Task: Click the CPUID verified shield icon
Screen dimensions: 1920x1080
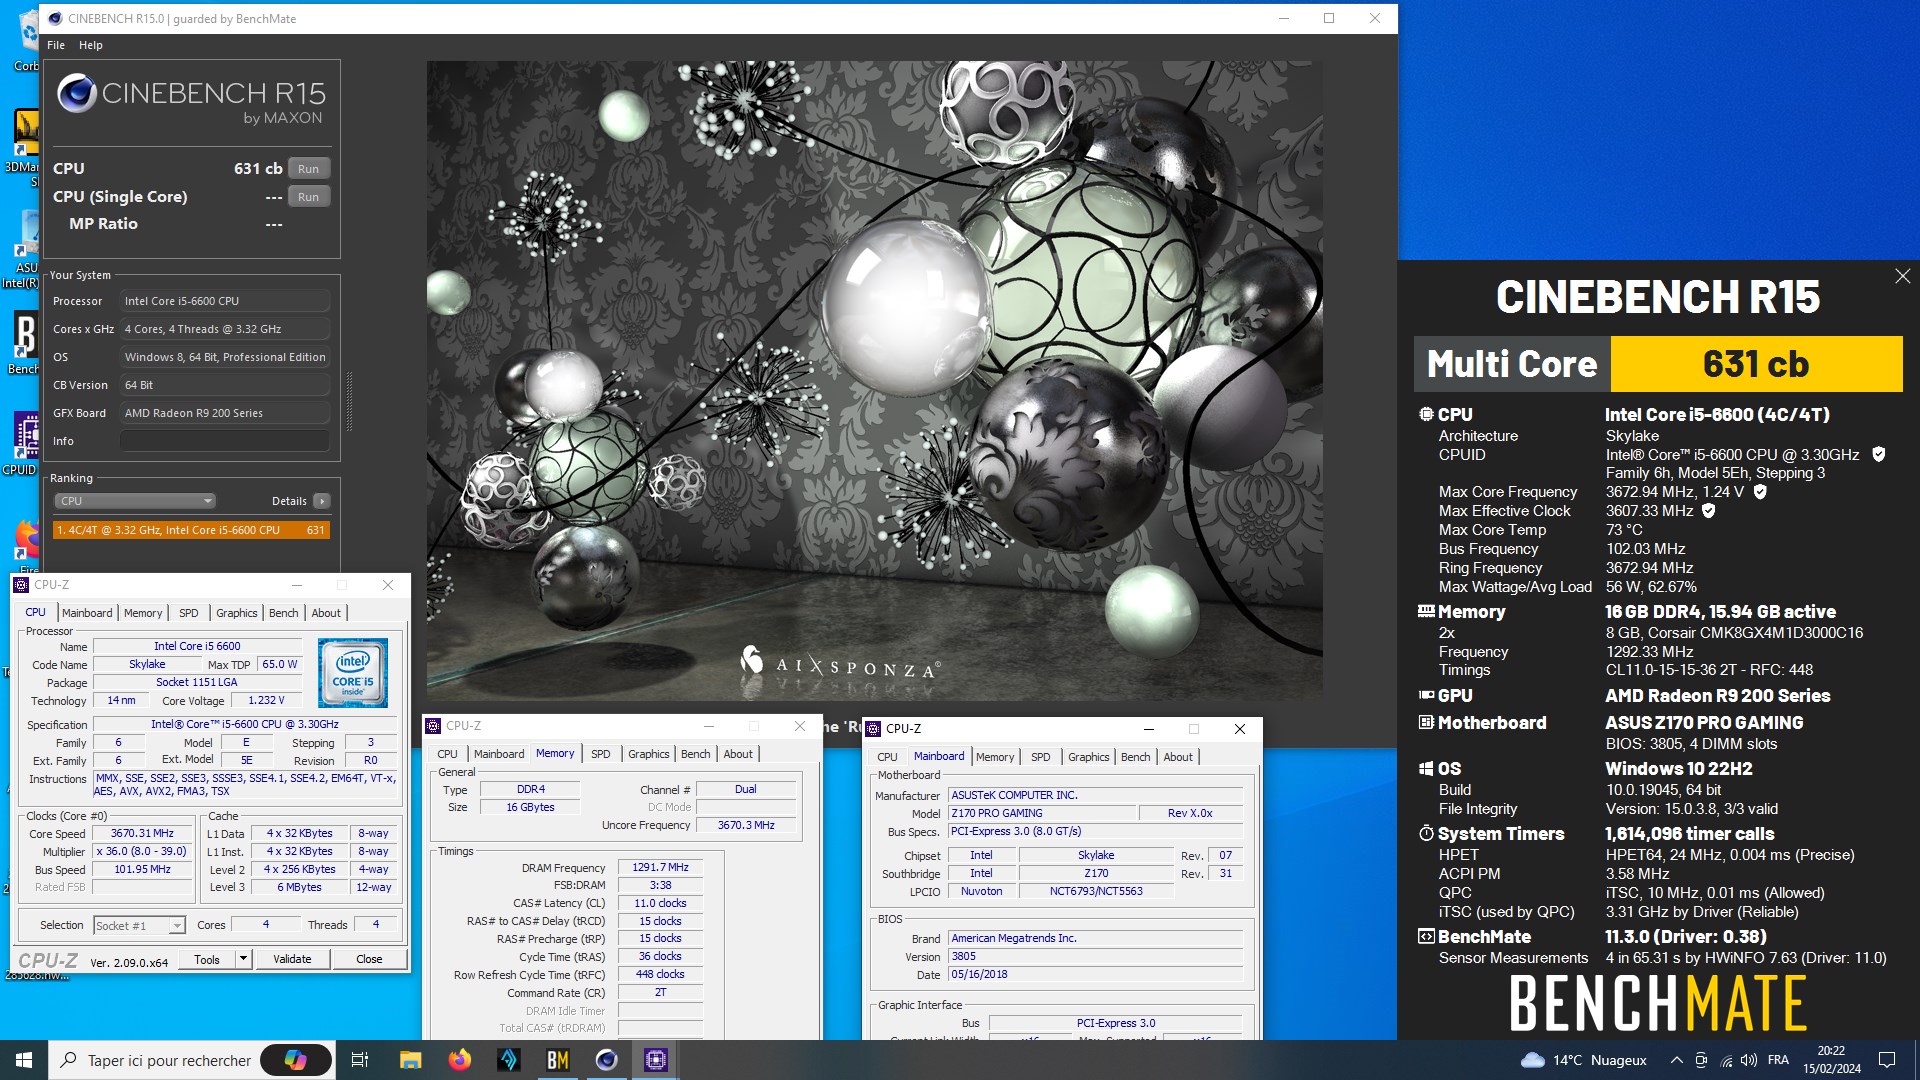Action: (1878, 454)
